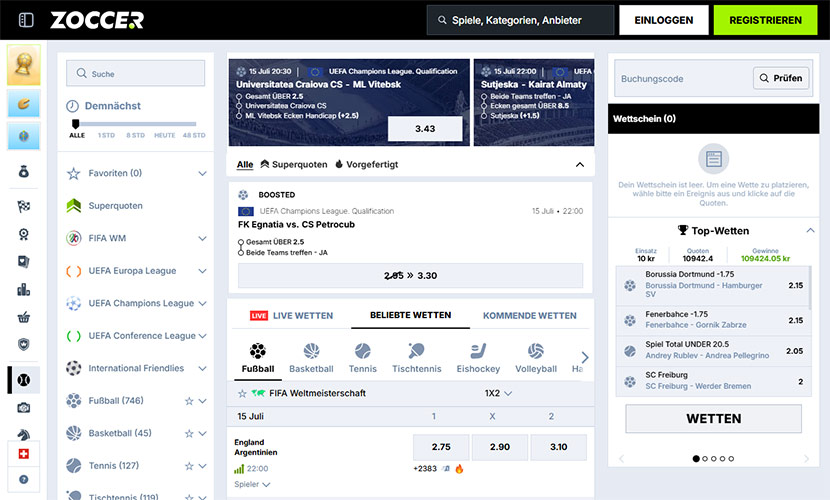Open the Swiss flag language icon
The width and height of the screenshot is (830, 500).
coord(24,453)
